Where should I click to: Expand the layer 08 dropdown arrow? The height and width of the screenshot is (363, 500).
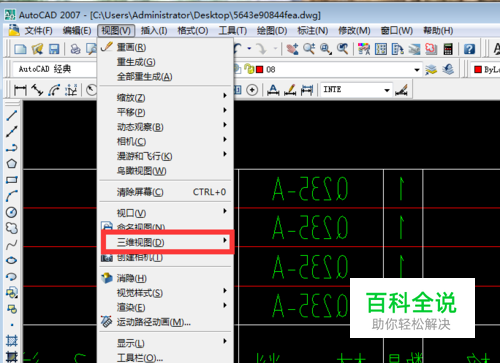point(417,70)
